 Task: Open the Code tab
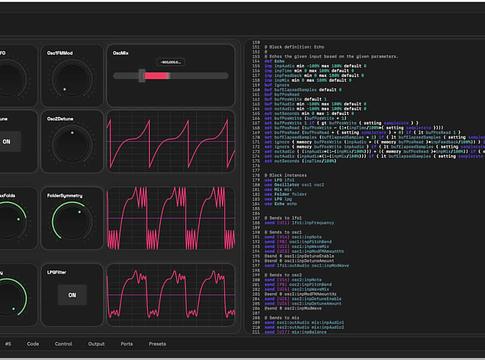[x=33, y=344]
